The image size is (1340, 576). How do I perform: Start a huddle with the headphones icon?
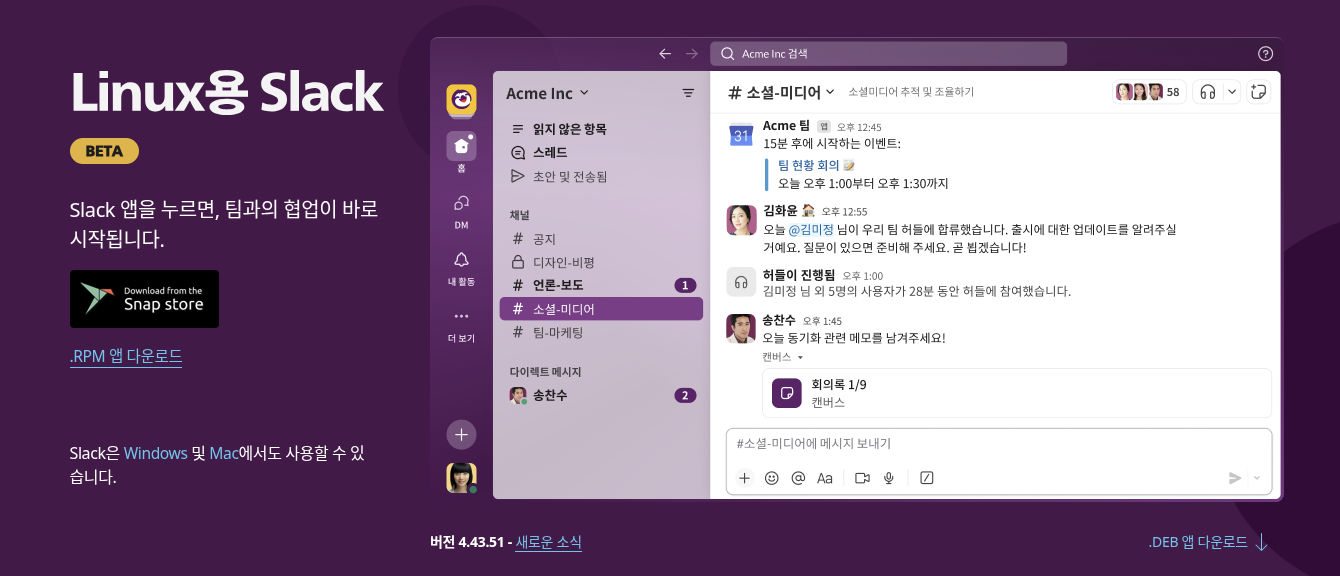click(1208, 92)
